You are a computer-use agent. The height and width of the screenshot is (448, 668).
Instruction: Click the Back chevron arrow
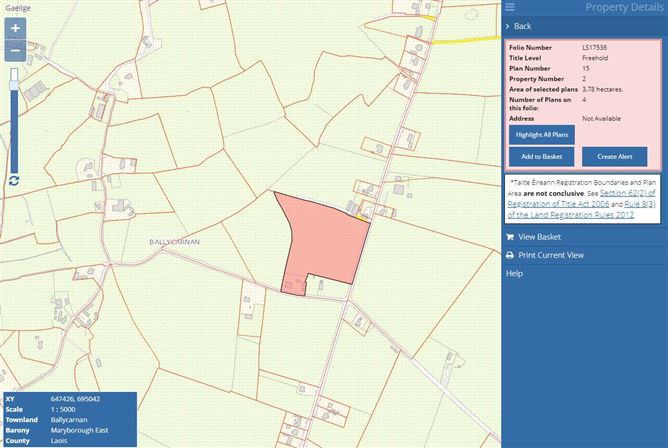(x=507, y=26)
